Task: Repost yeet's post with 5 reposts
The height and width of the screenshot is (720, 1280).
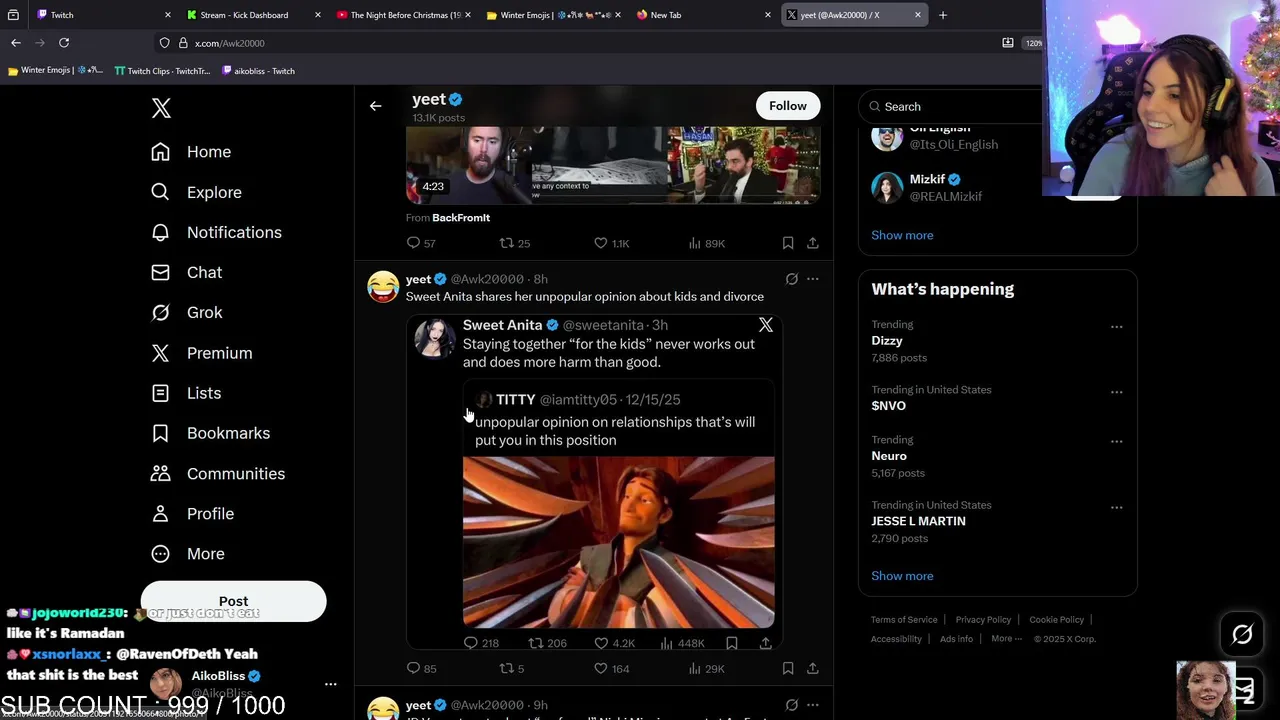Action: coord(512,668)
